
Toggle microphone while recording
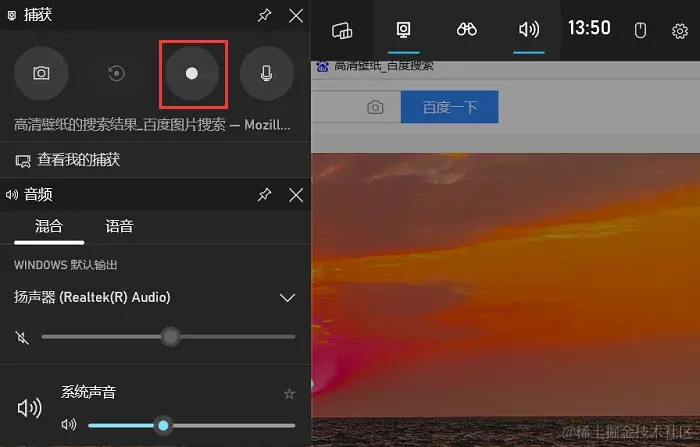(267, 73)
